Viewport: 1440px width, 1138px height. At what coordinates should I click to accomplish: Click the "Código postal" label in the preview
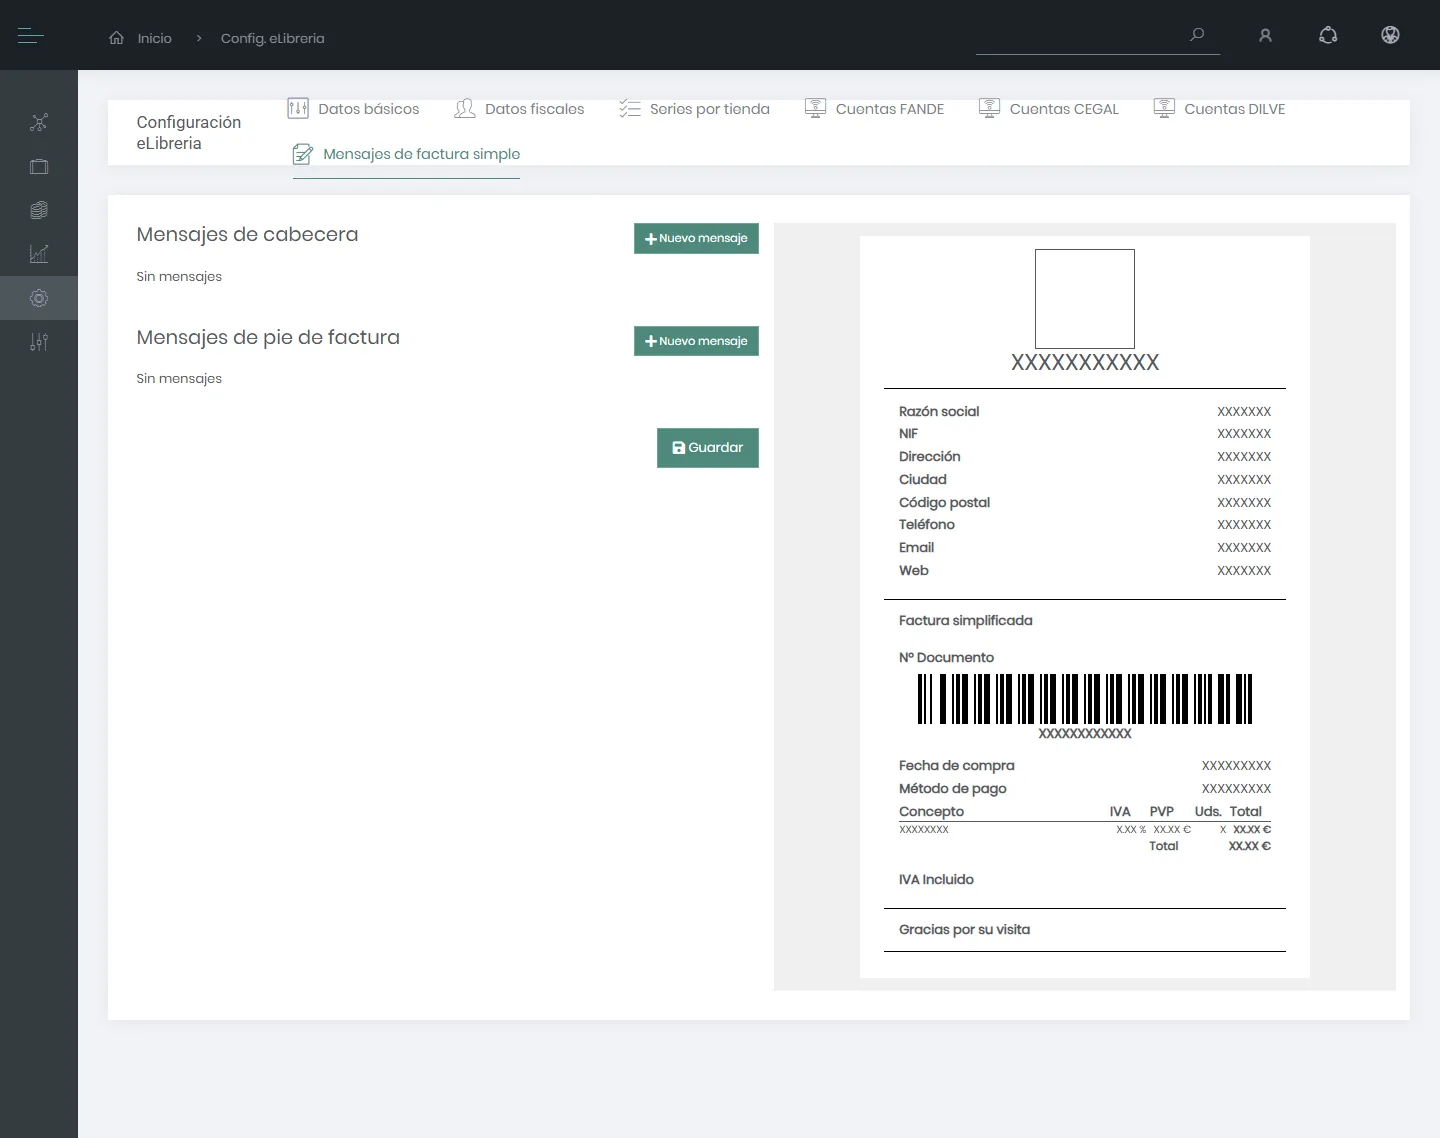[x=944, y=503]
